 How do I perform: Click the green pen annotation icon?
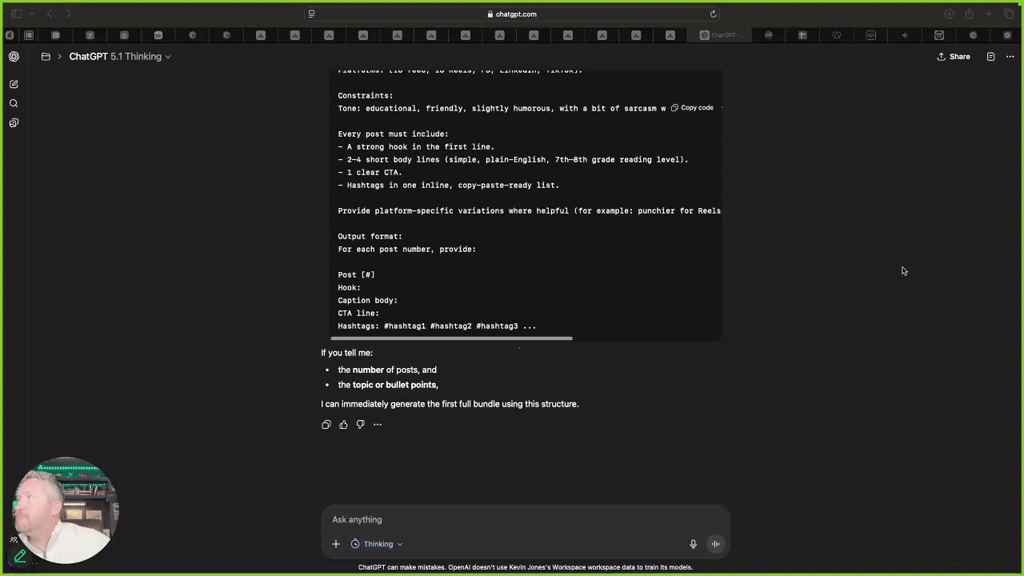(20, 556)
